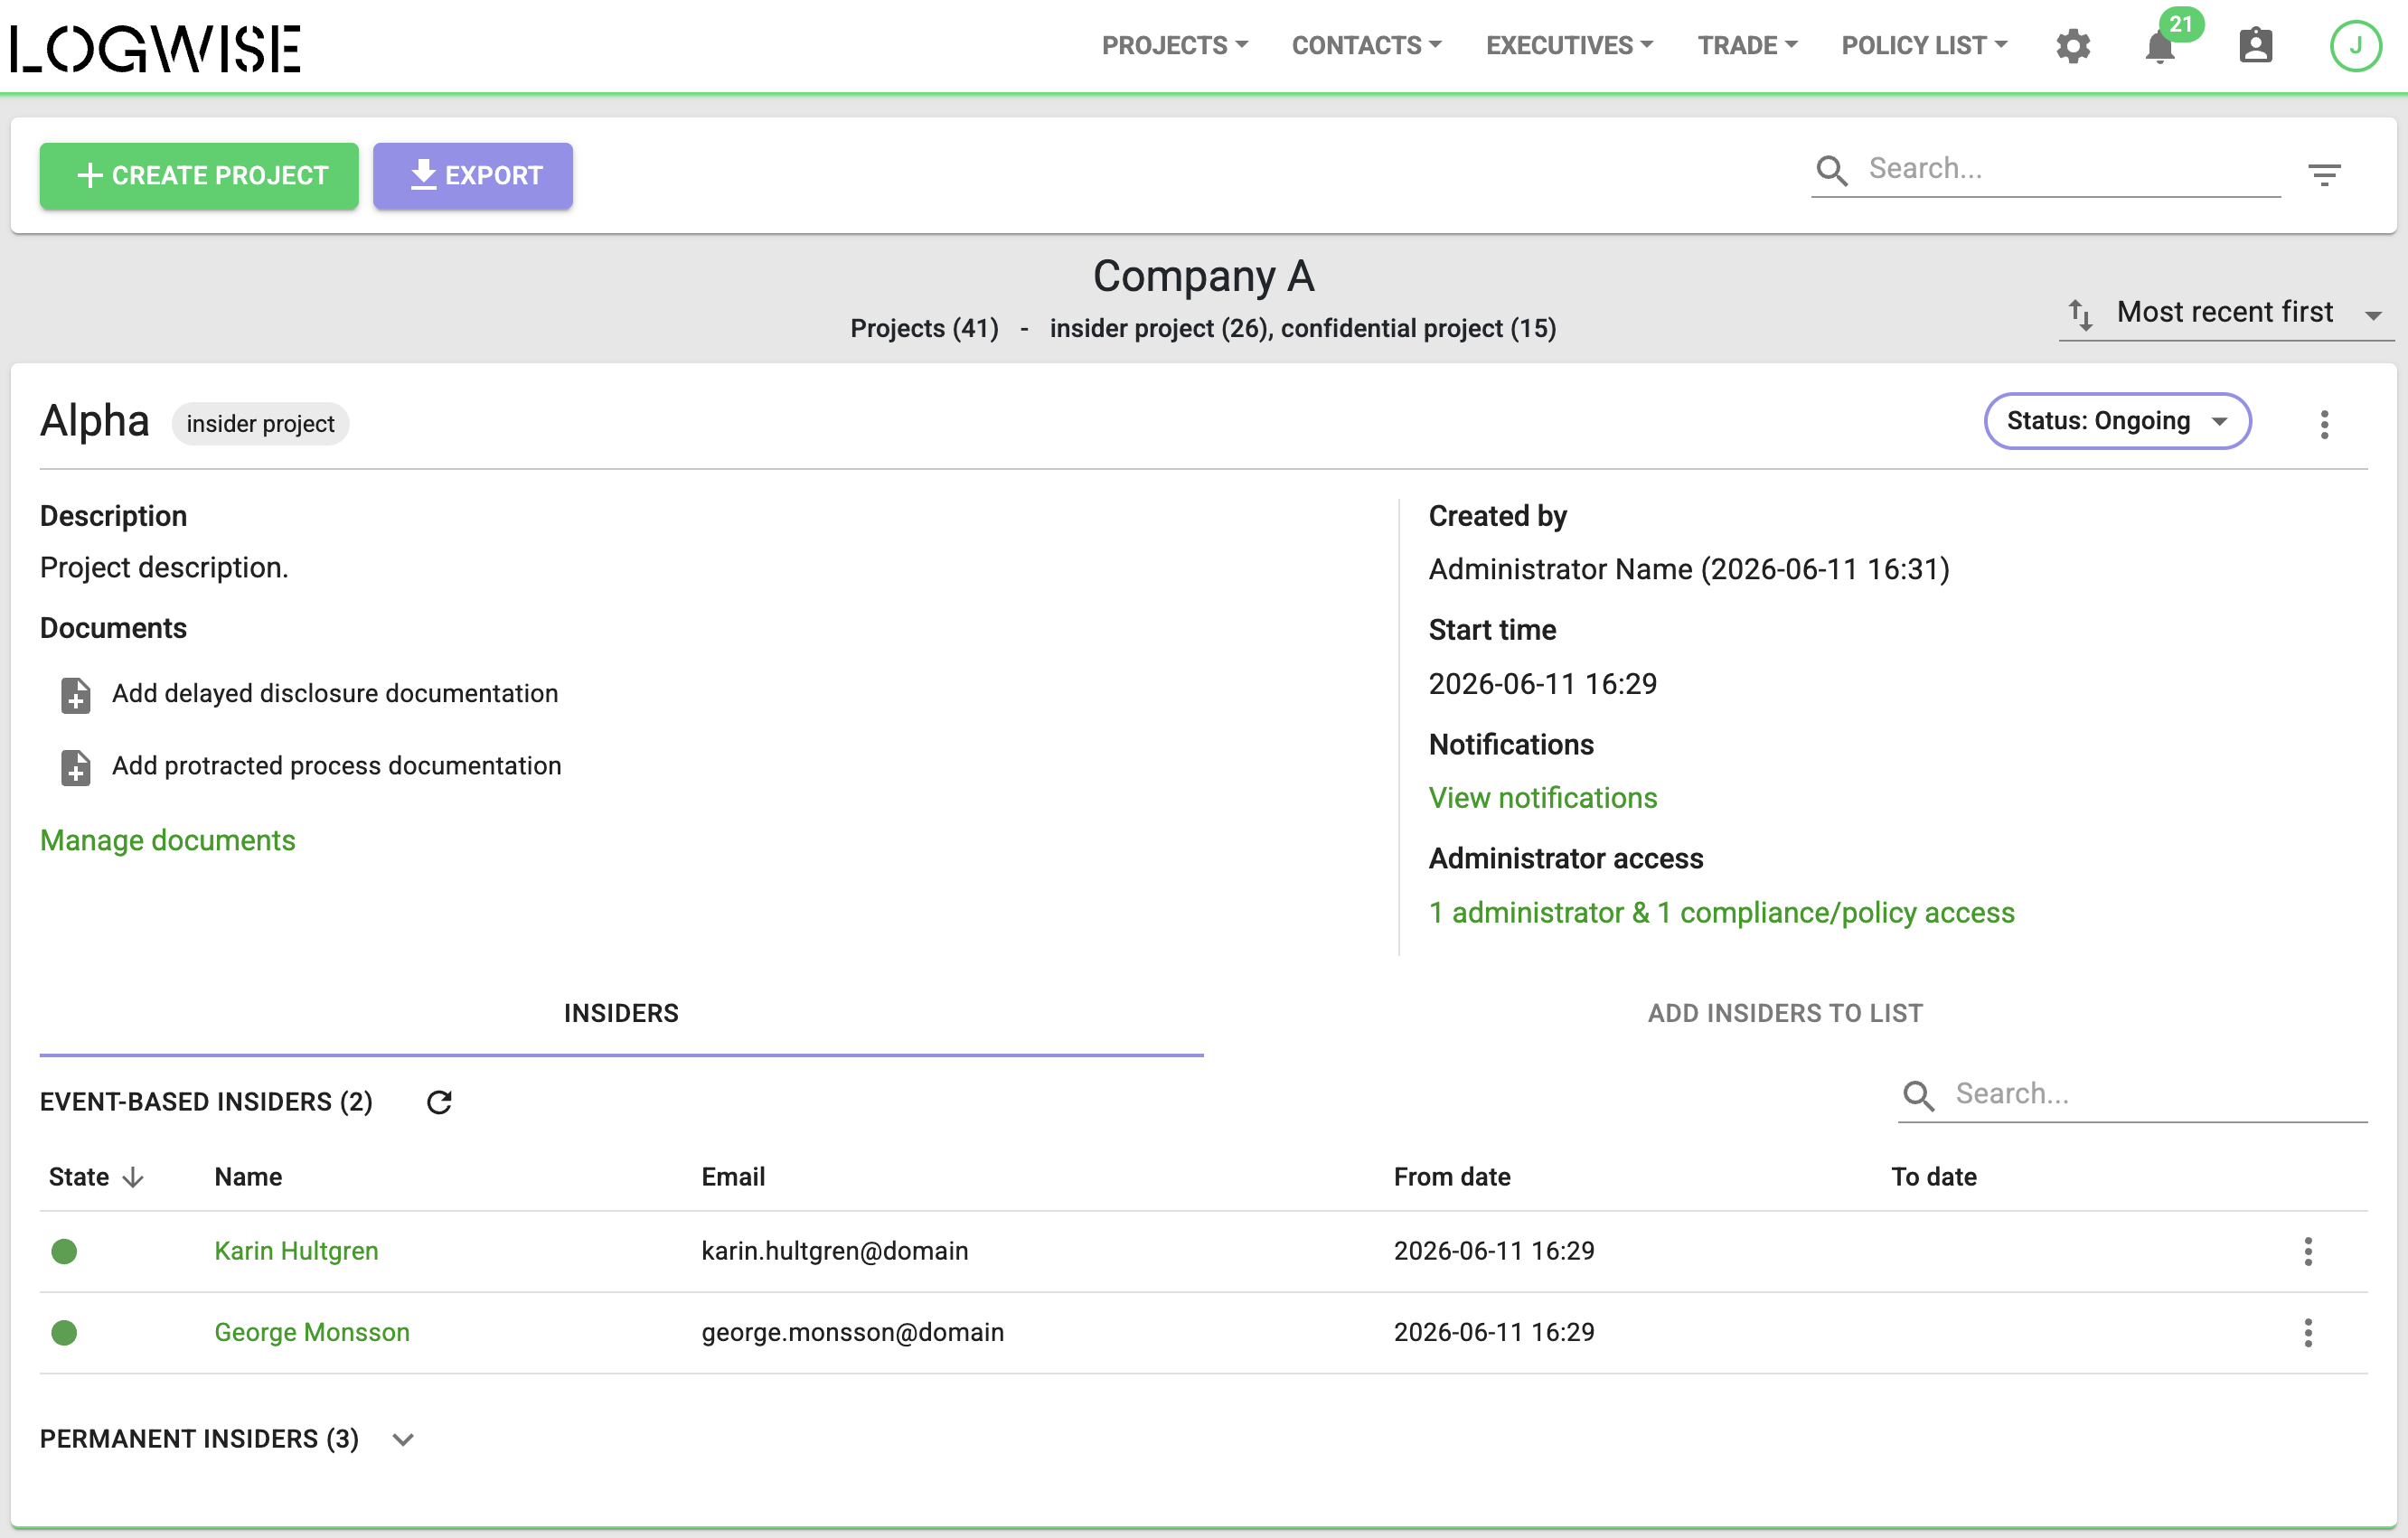This screenshot has width=2408, height=1538.
Task: Sort by State column arrow
Action: click(x=133, y=1178)
